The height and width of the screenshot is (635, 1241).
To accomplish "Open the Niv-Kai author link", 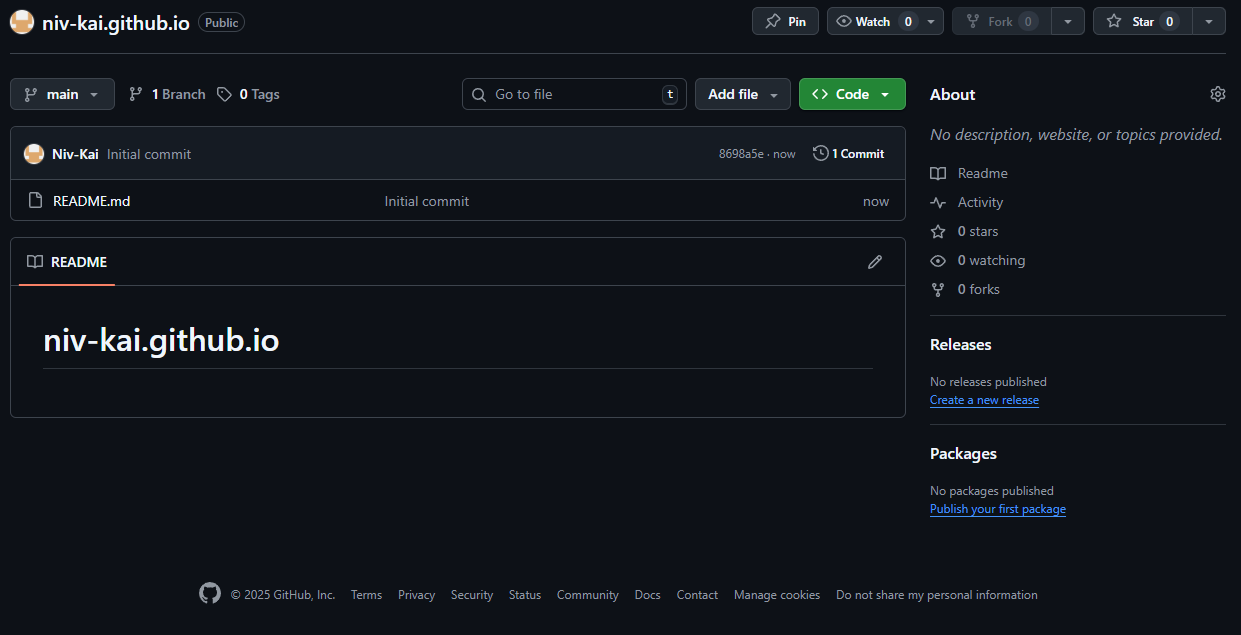I will 75,154.
